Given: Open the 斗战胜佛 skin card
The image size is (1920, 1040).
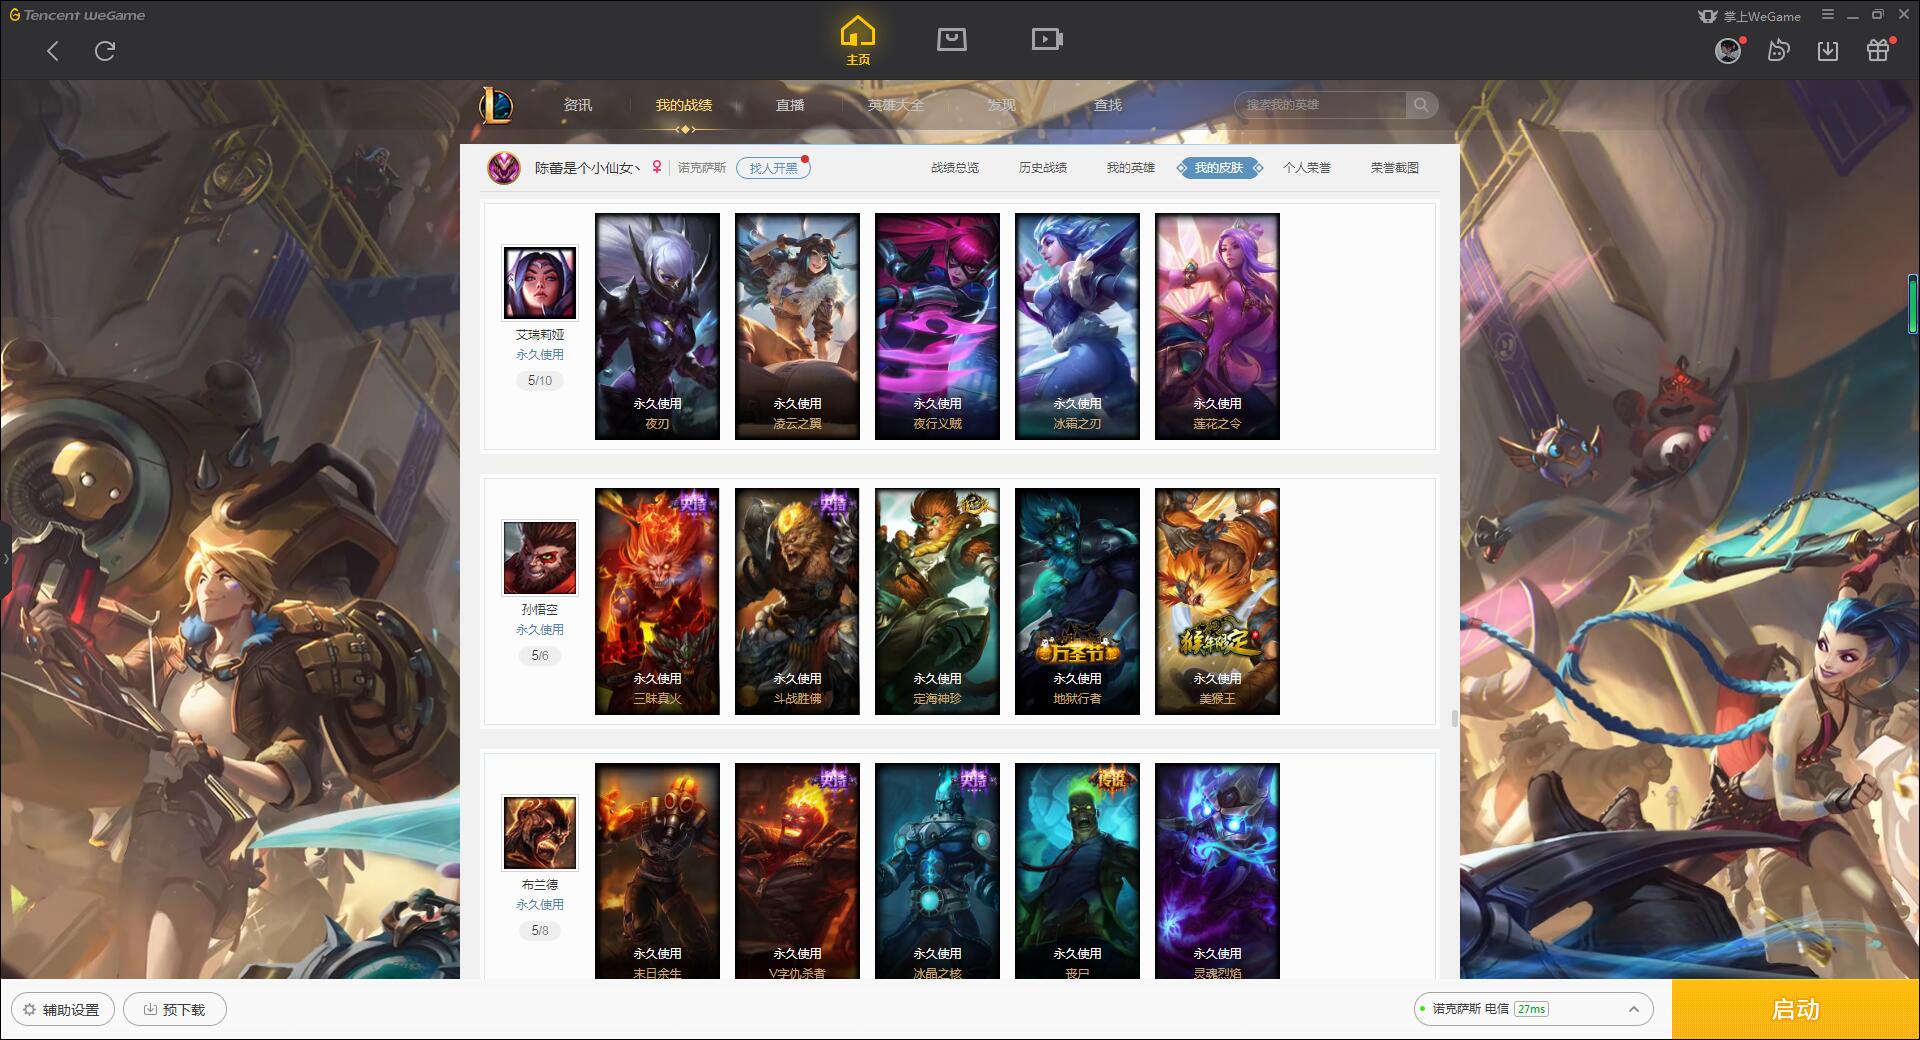Looking at the screenshot, I should [x=797, y=601].
